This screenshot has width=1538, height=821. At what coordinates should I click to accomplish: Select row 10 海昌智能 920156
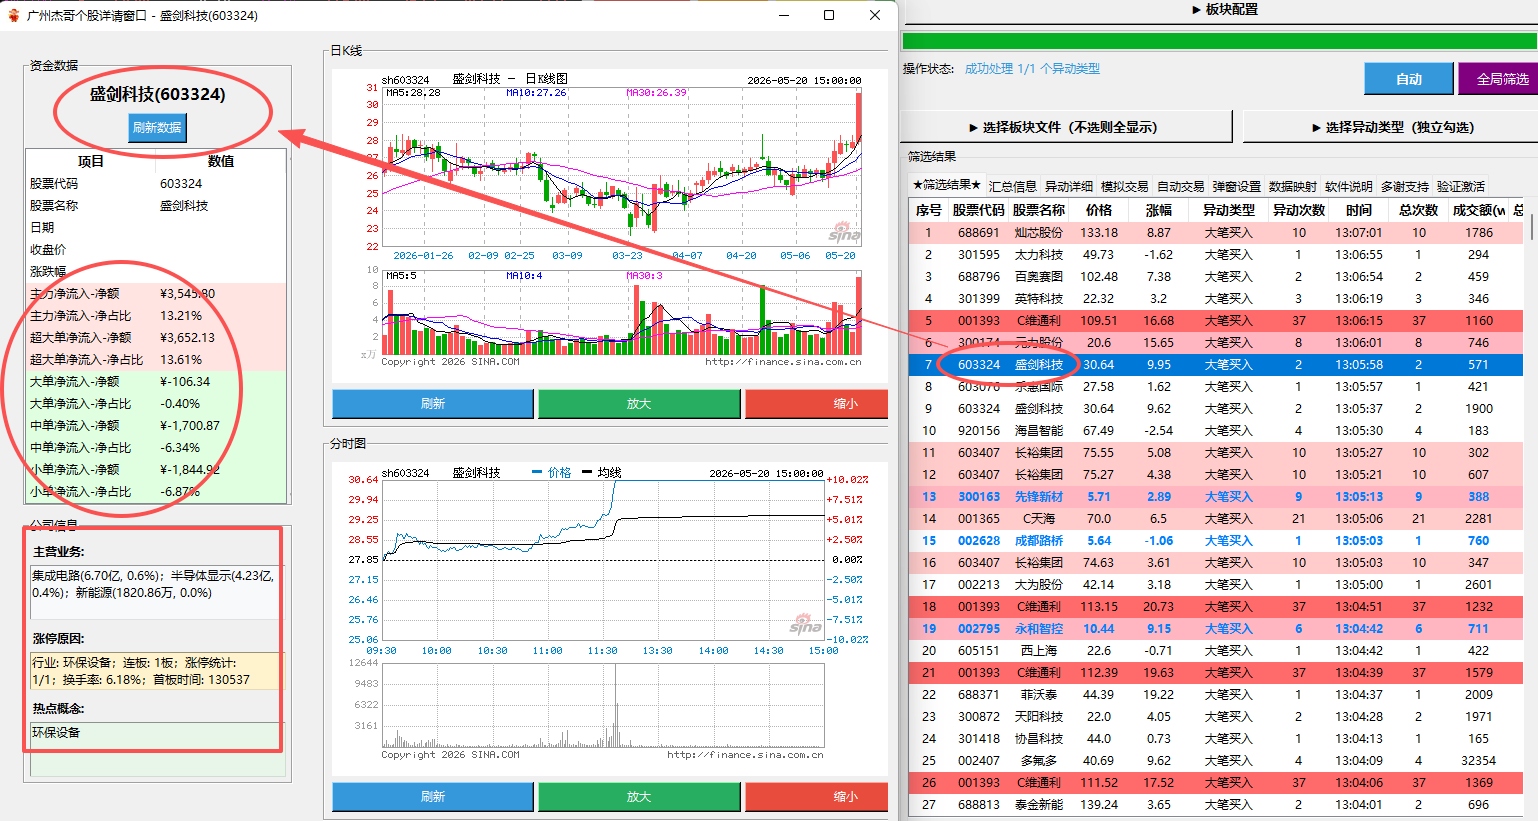pyautogui.click(x=1217, y=431)
